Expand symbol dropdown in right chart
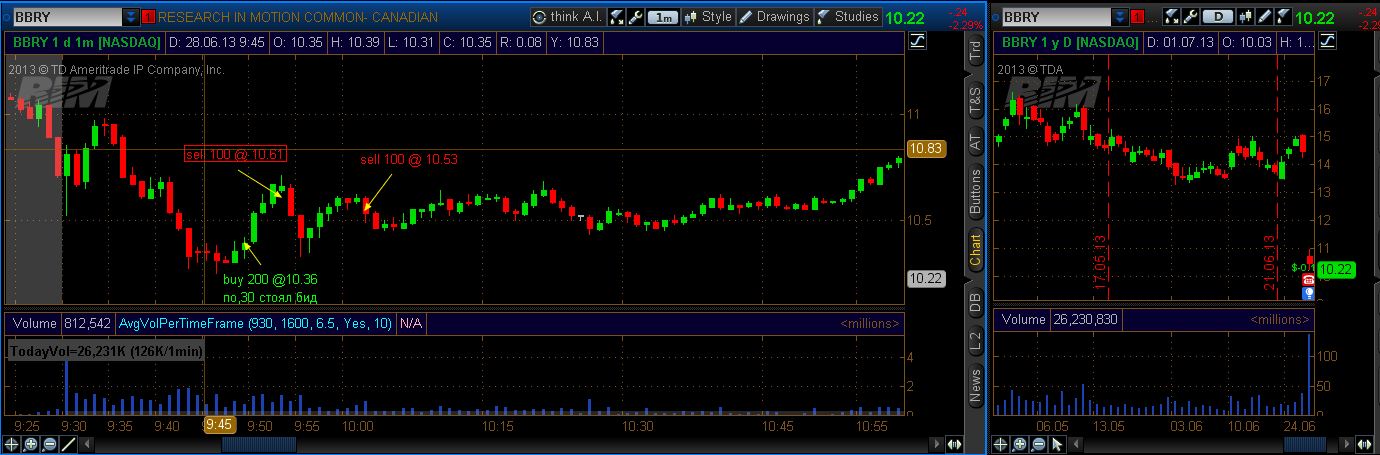The width and height of the screenshot is (1380, 455). (x=1120, y=17)
